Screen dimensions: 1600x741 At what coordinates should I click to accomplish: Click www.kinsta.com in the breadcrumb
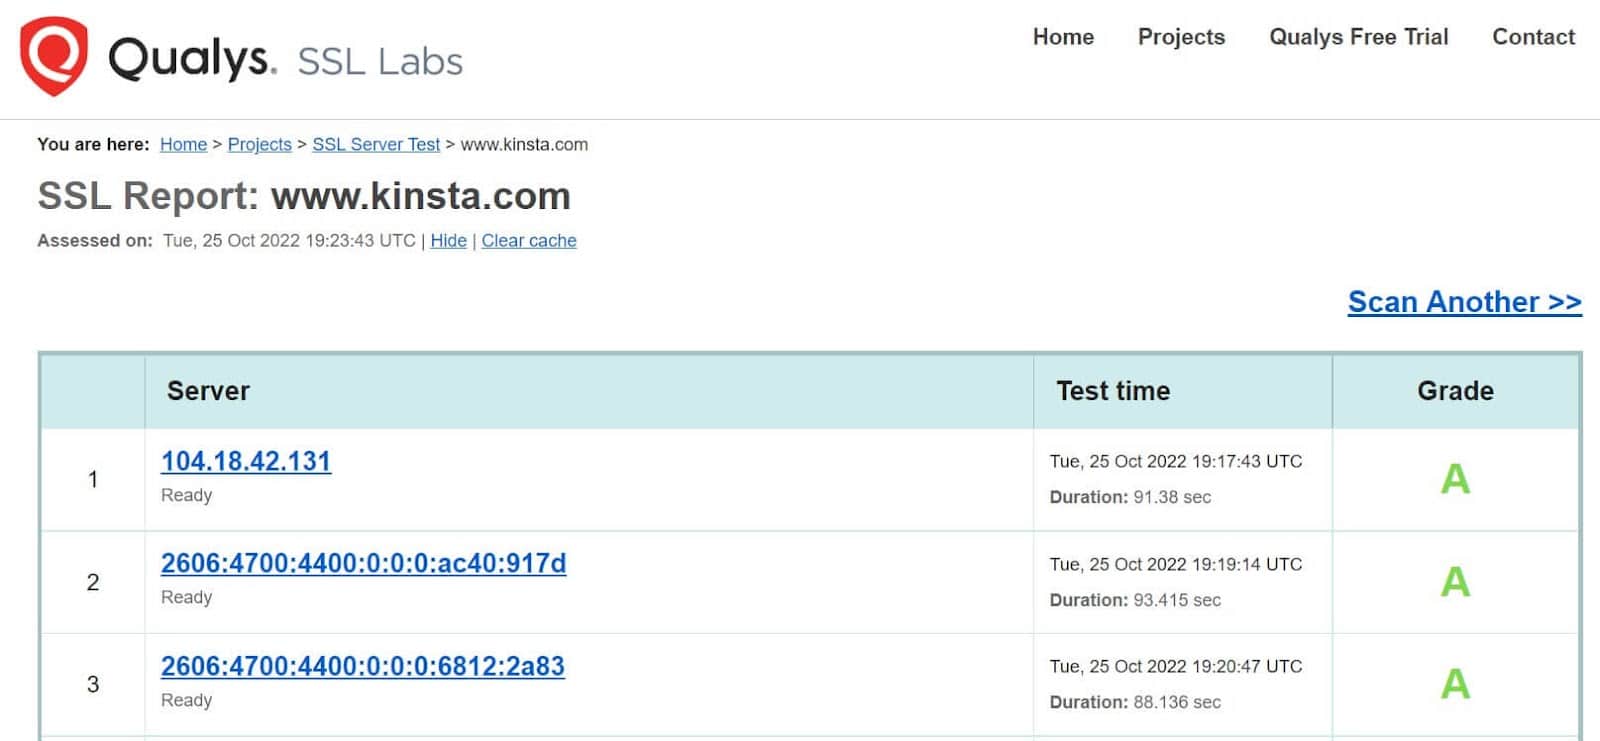[x=524, y=144]
